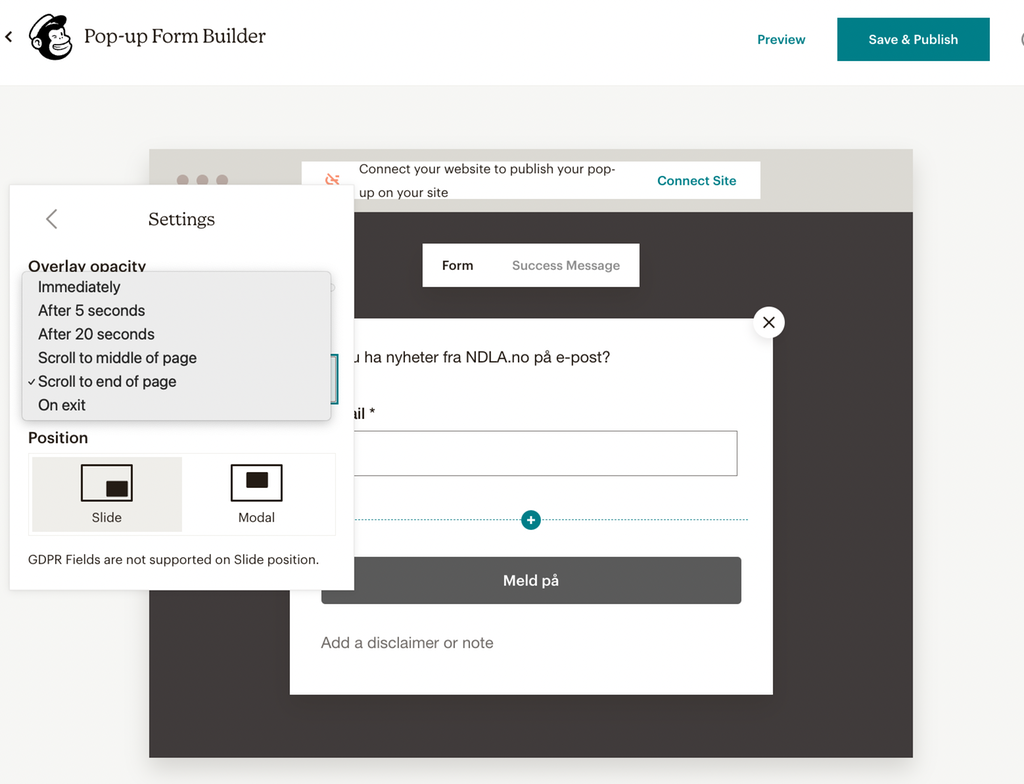Screen dimensions: 1024x784
Task: Select Scroll to middle of page
Action: tap(117, 358)
